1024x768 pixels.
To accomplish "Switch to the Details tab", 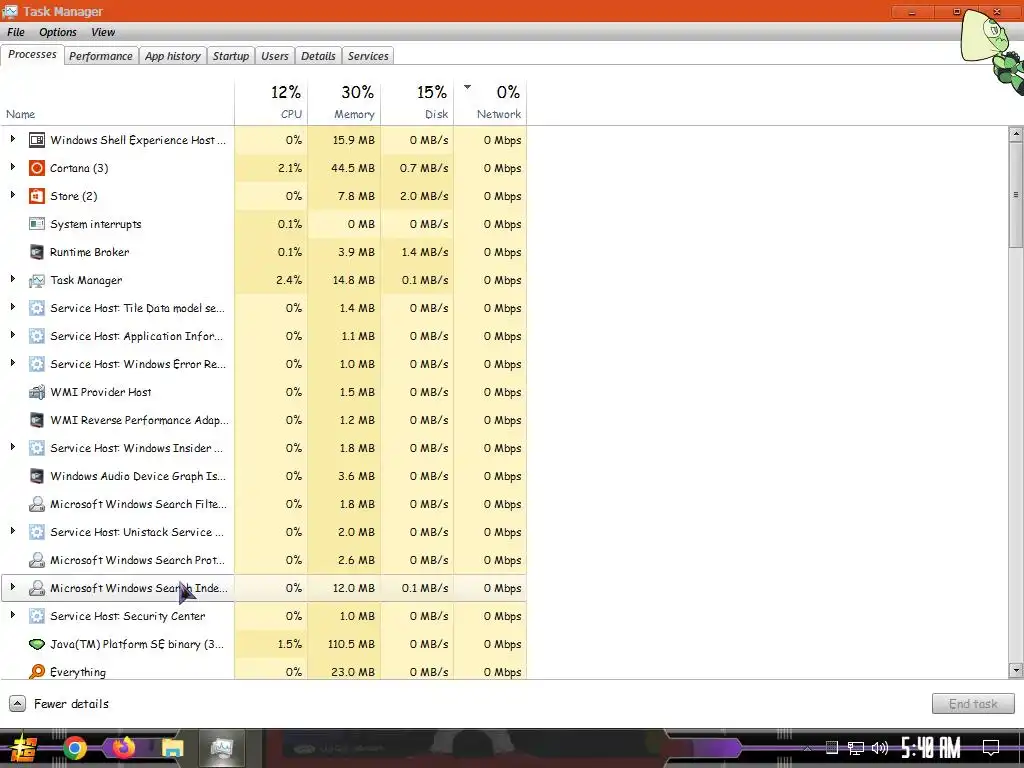I will pos(318,56).
